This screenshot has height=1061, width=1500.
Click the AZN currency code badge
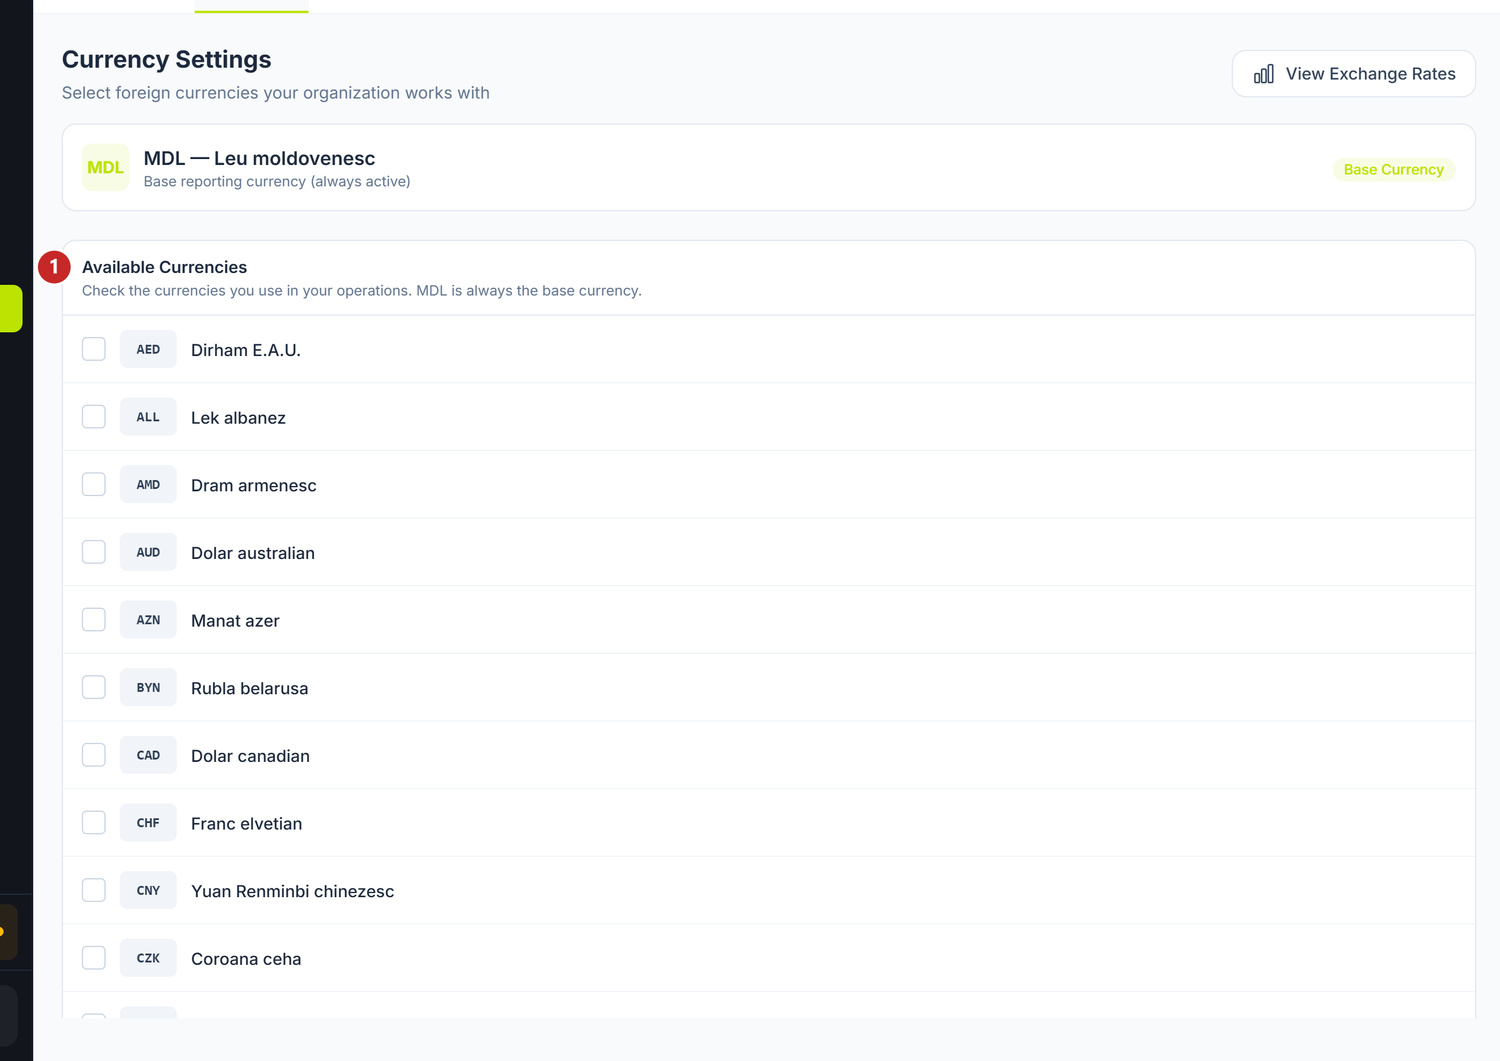[148, 620]
